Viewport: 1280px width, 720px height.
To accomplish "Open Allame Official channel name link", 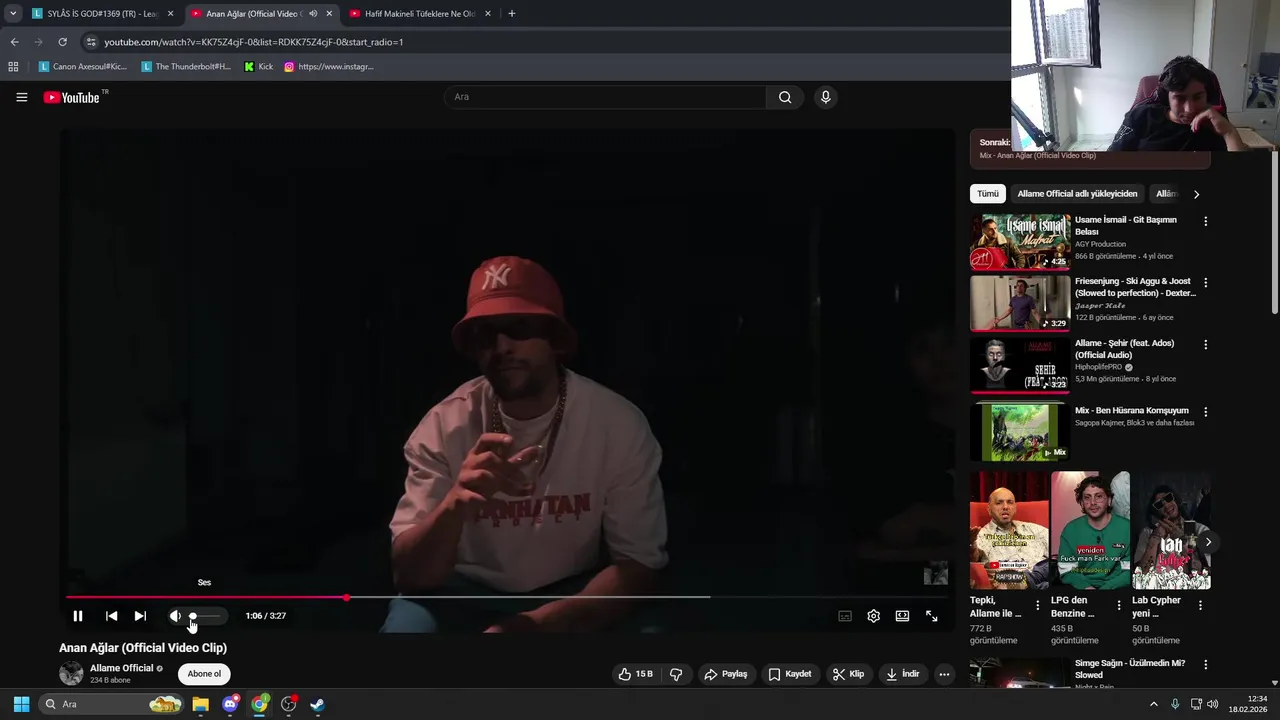I will tap(122, 668).
